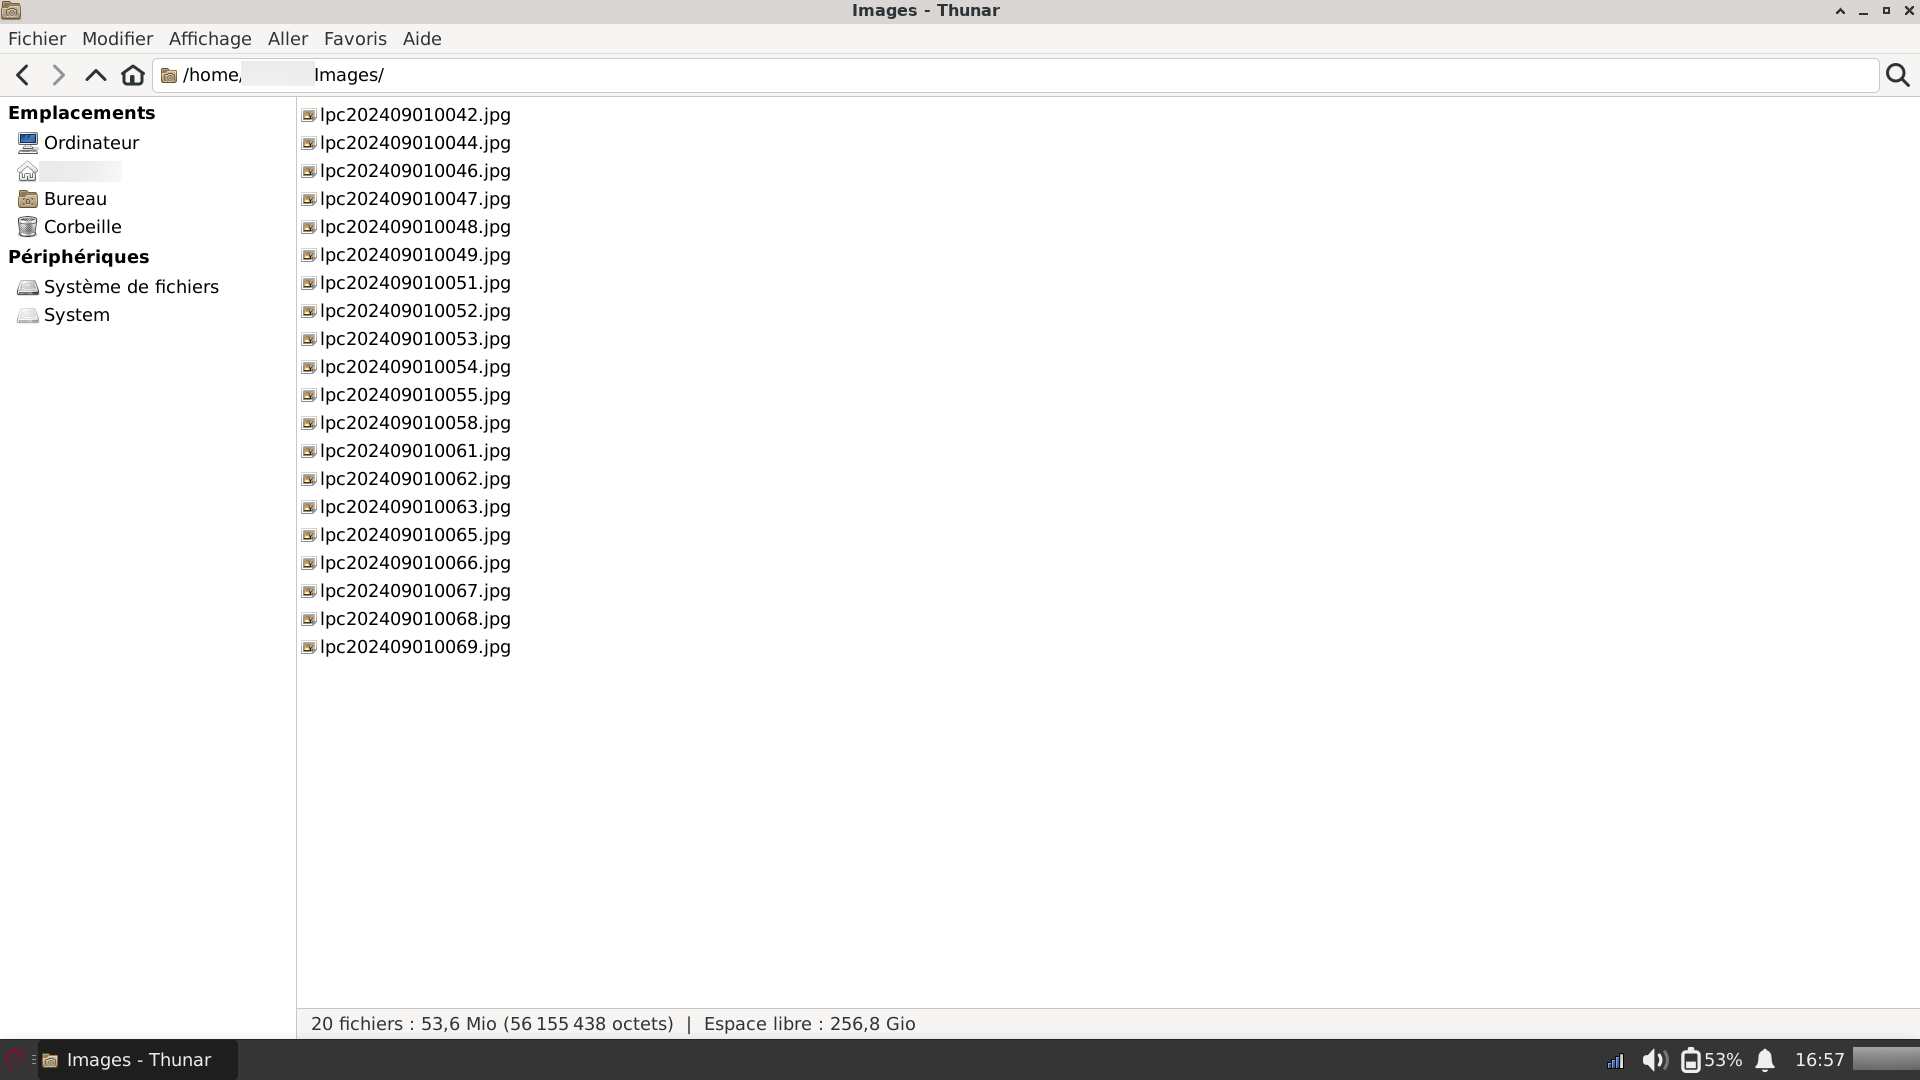Open the Fichier menu

tap(37, 39)
